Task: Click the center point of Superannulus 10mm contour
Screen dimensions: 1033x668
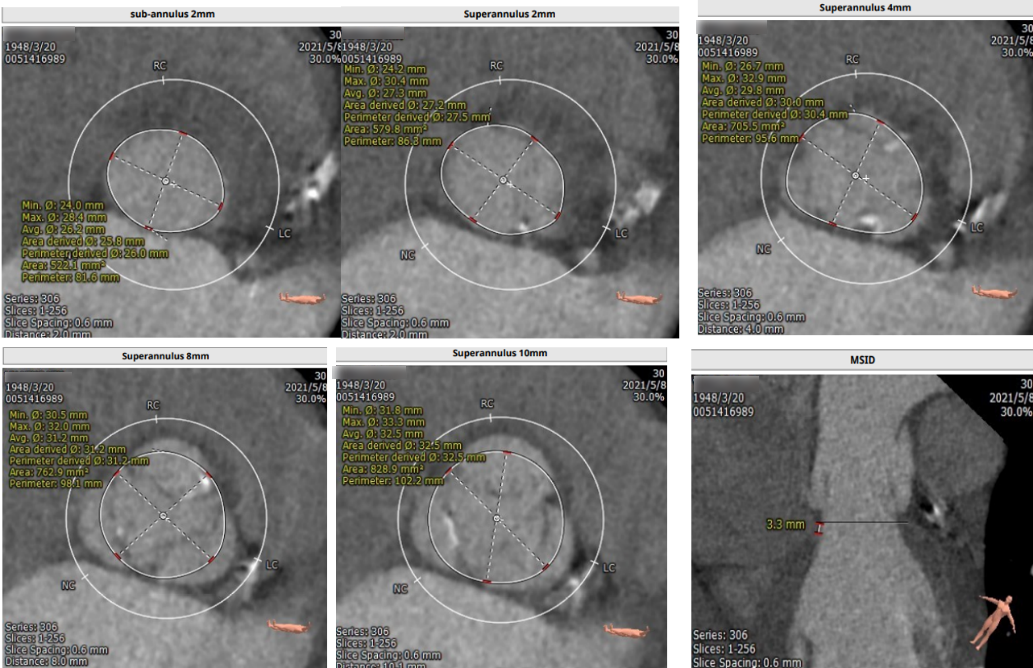Action: 497,518
